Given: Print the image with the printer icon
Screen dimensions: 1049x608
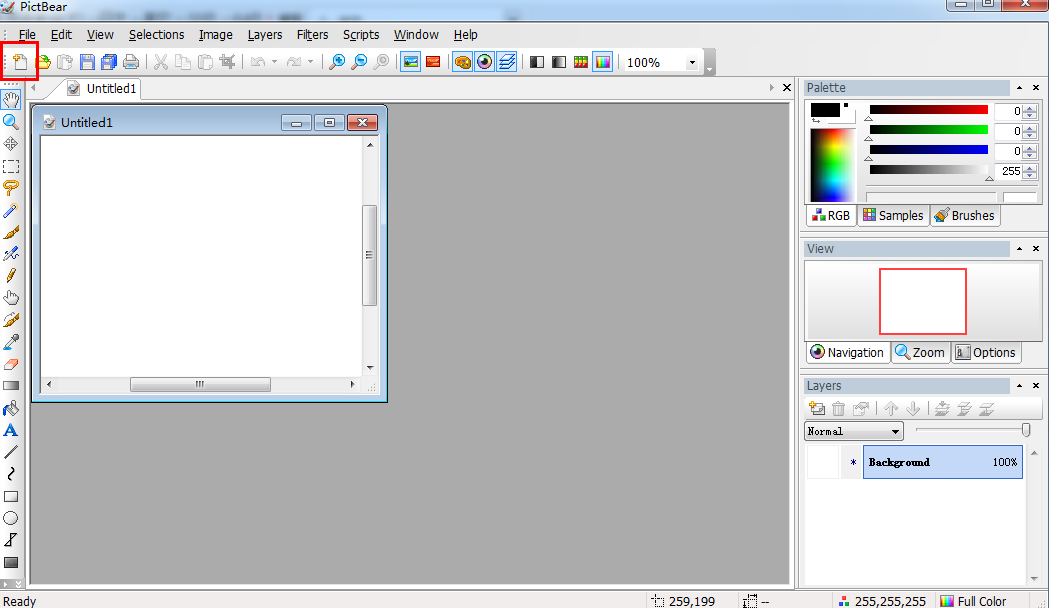Looking at the screenshot, I should [131, 62].
